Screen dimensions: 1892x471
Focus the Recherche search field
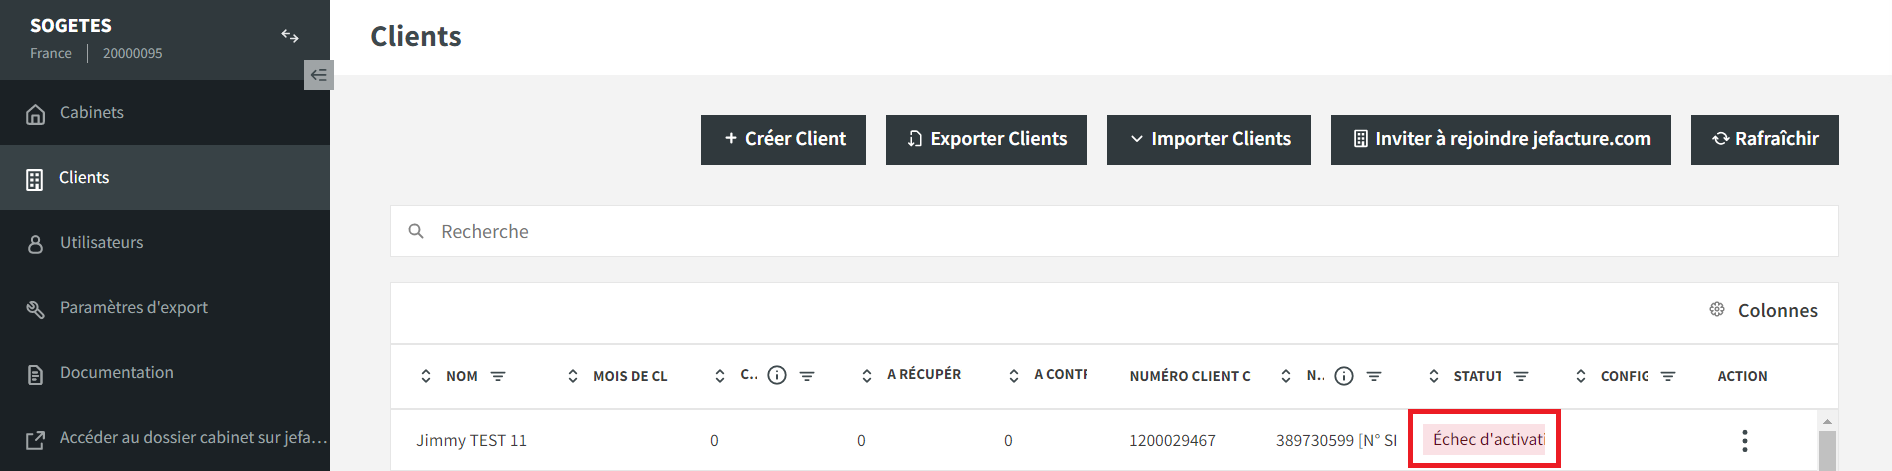click(x=1114, y=231)
